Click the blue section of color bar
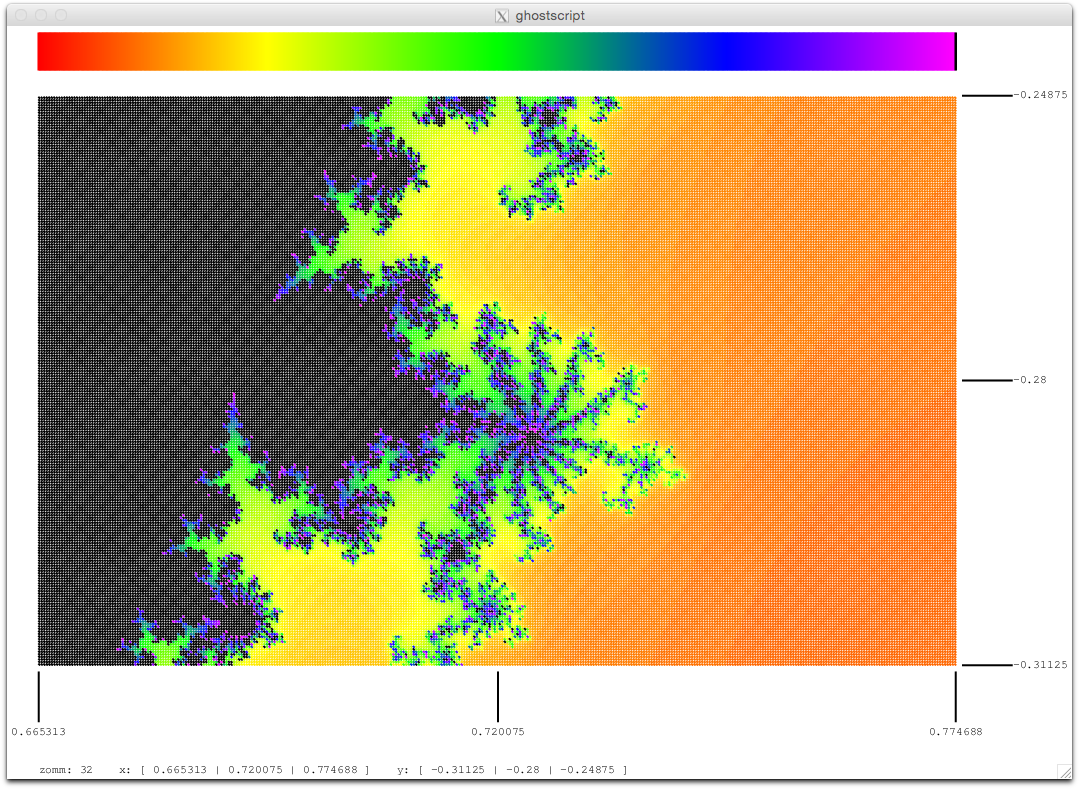Screen dimensions: 1079x789 tap(729, 52)
